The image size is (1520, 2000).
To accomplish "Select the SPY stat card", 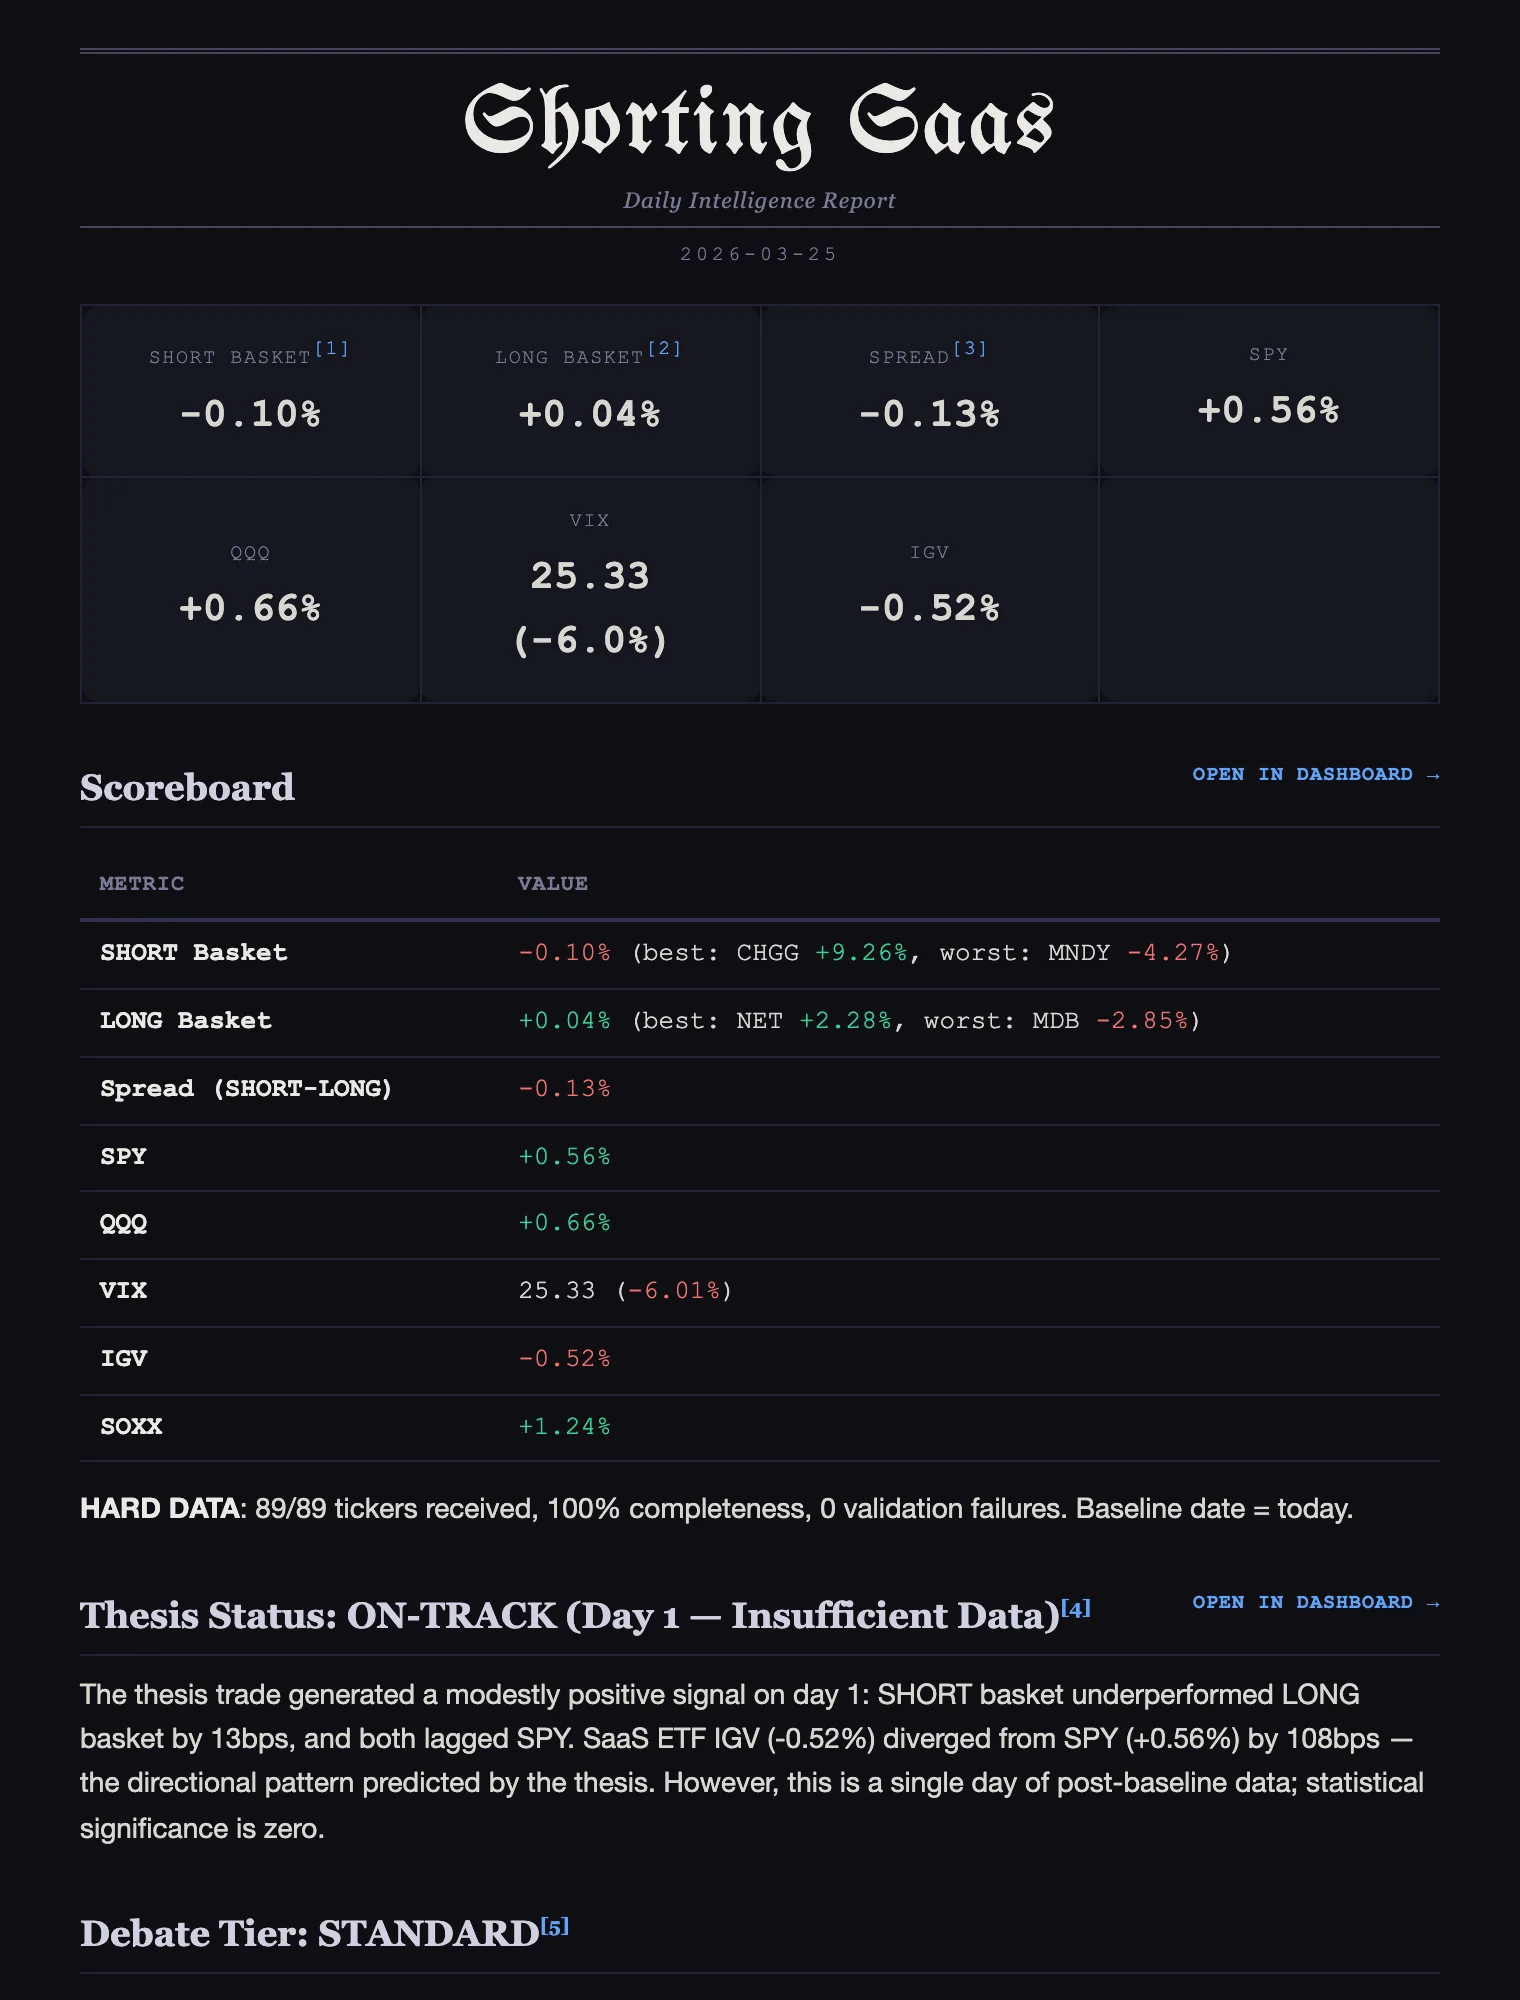I will [x=1268, y=390].
